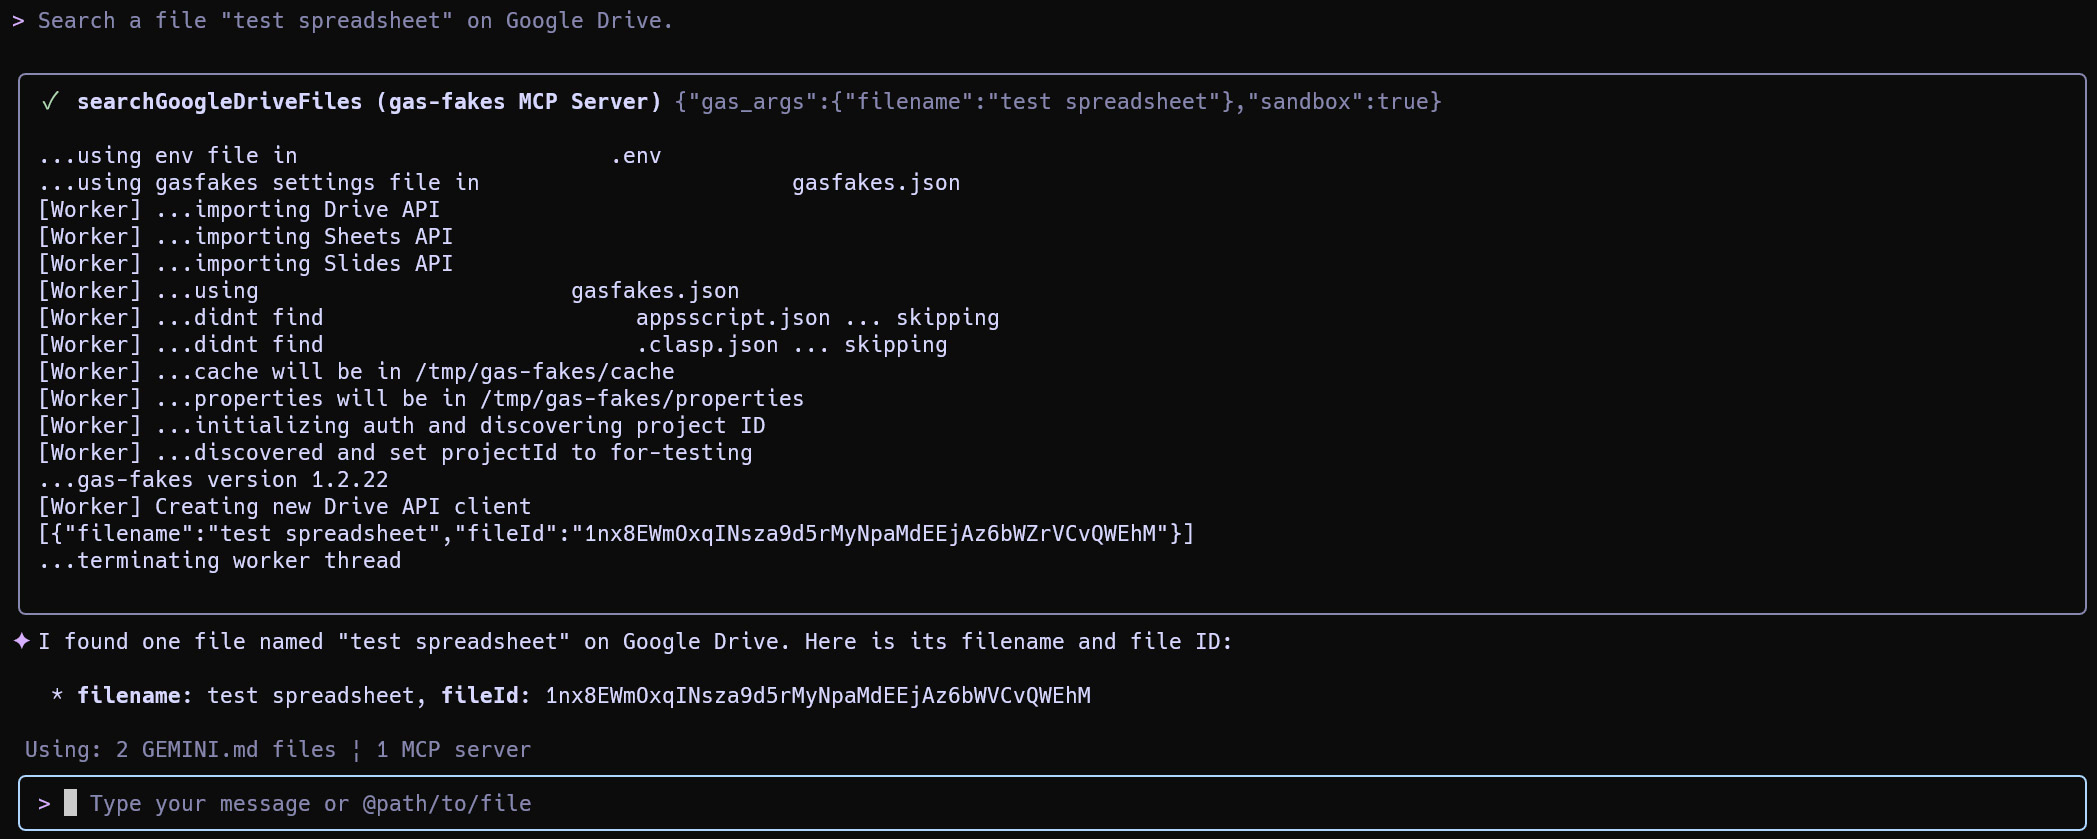The image size is (2097, 839).
Task: Click the sparkle icon before the response
Action: click(x=21, y=641)
